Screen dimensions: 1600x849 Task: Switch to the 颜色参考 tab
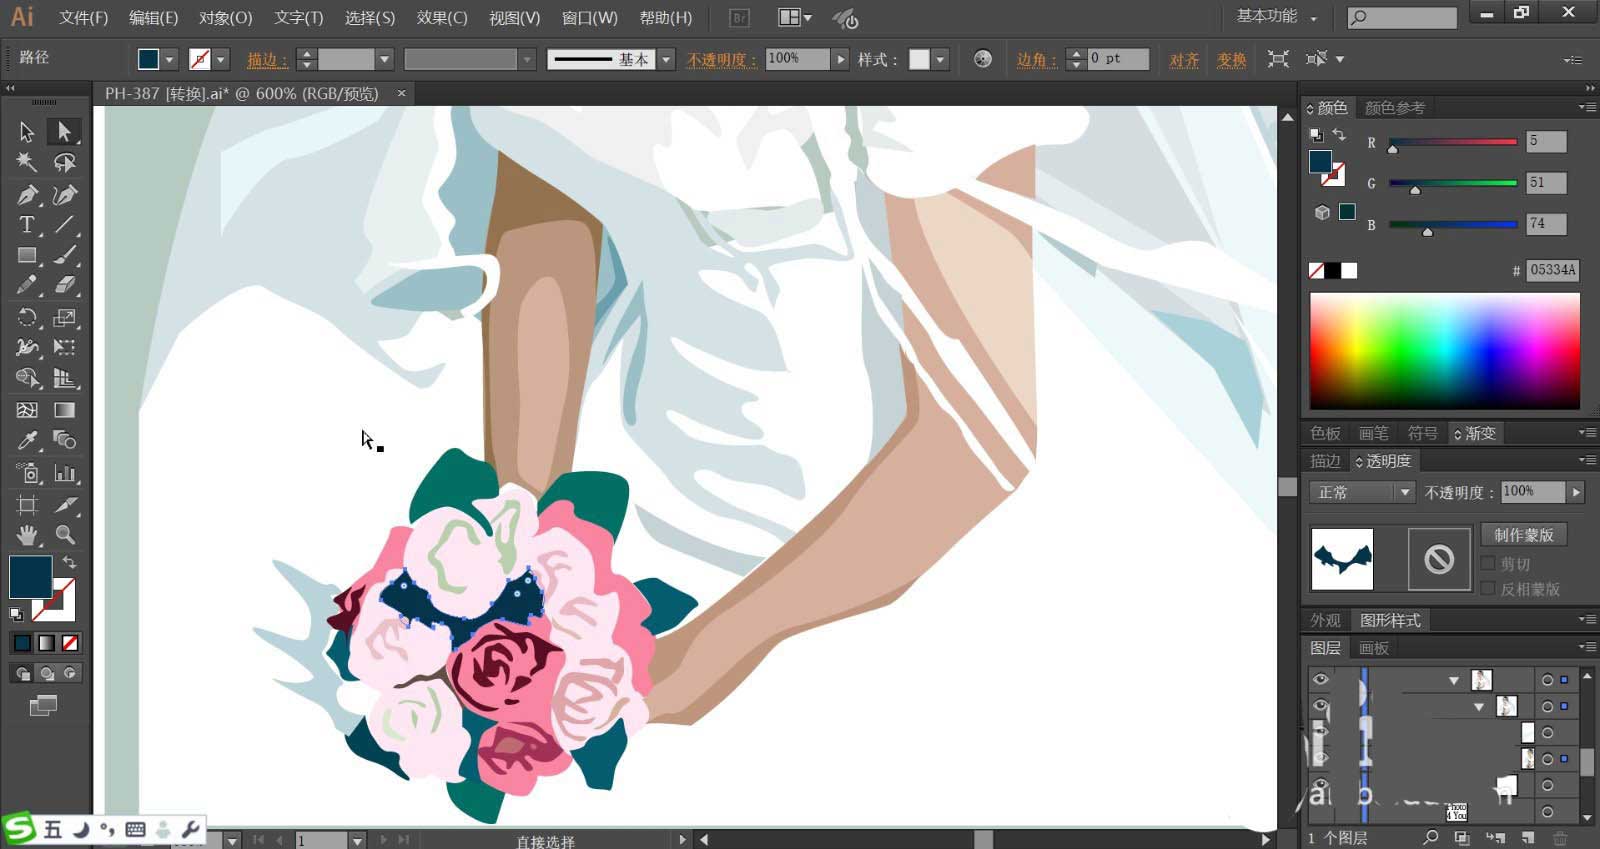(x=1394, y=108)
